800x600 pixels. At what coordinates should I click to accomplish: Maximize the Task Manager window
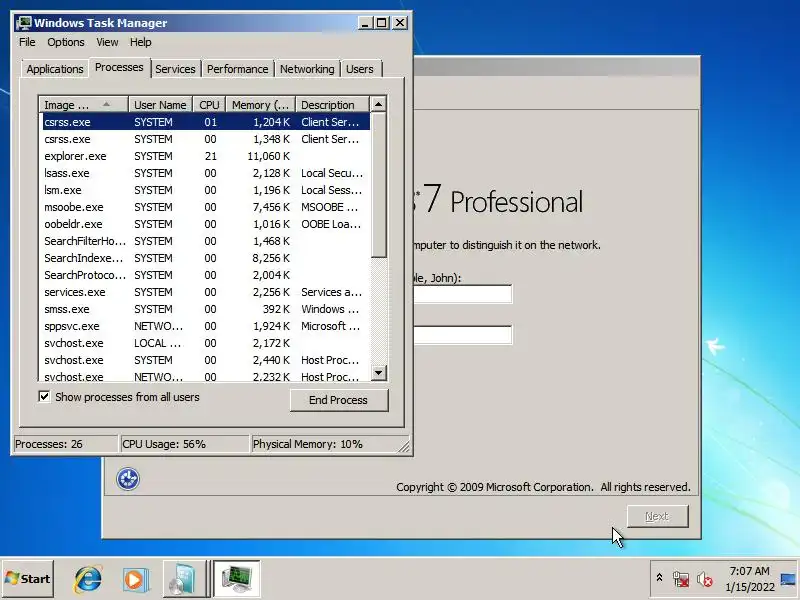pyautogui.click(x=382, y=23)
